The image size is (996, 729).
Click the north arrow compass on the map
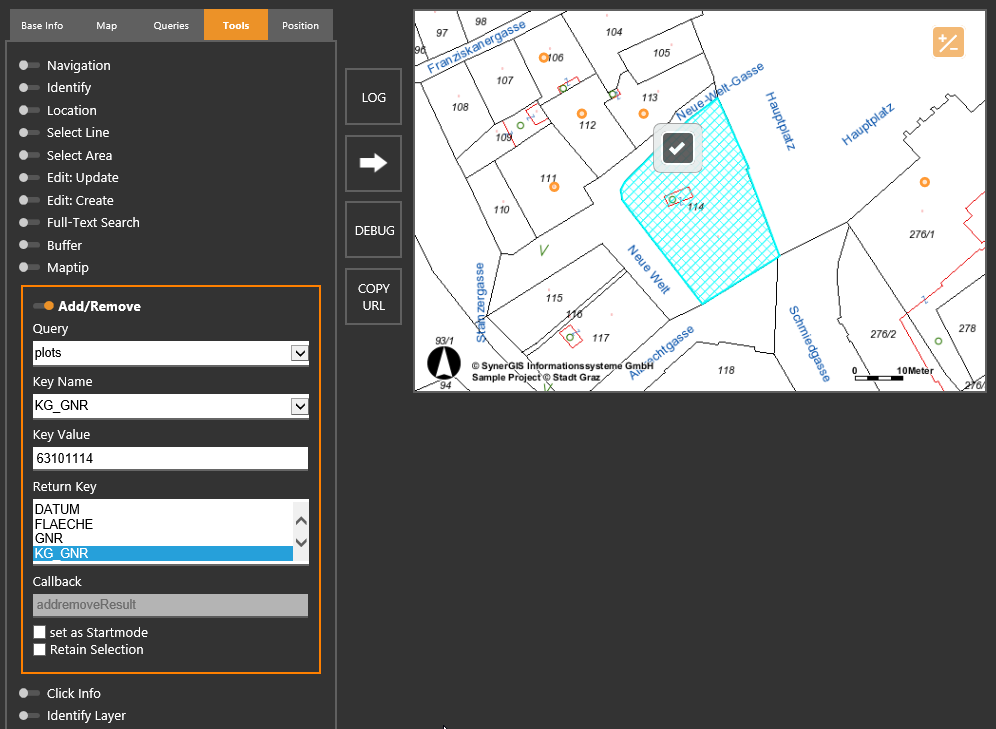point(443,361)
